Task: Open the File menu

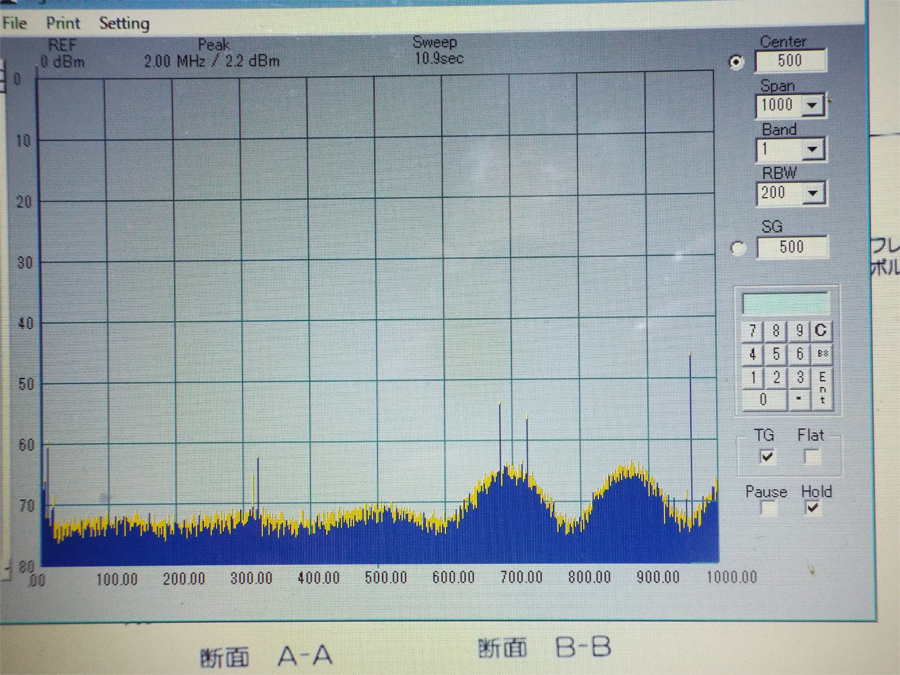Action: 15,23
